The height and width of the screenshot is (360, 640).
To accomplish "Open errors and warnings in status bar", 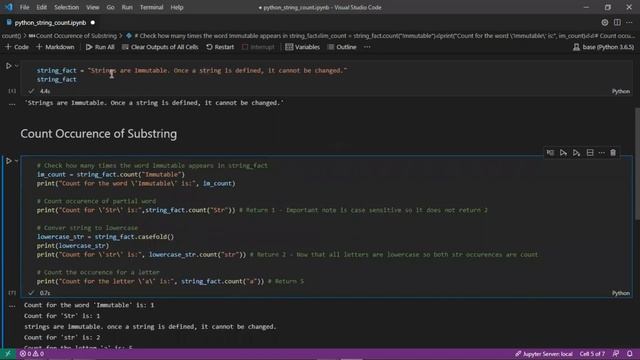I will click(32, 354).
